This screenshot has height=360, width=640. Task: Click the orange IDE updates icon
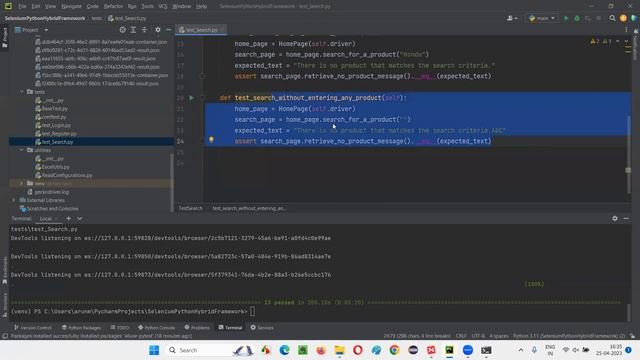click(x=623, y=18)
